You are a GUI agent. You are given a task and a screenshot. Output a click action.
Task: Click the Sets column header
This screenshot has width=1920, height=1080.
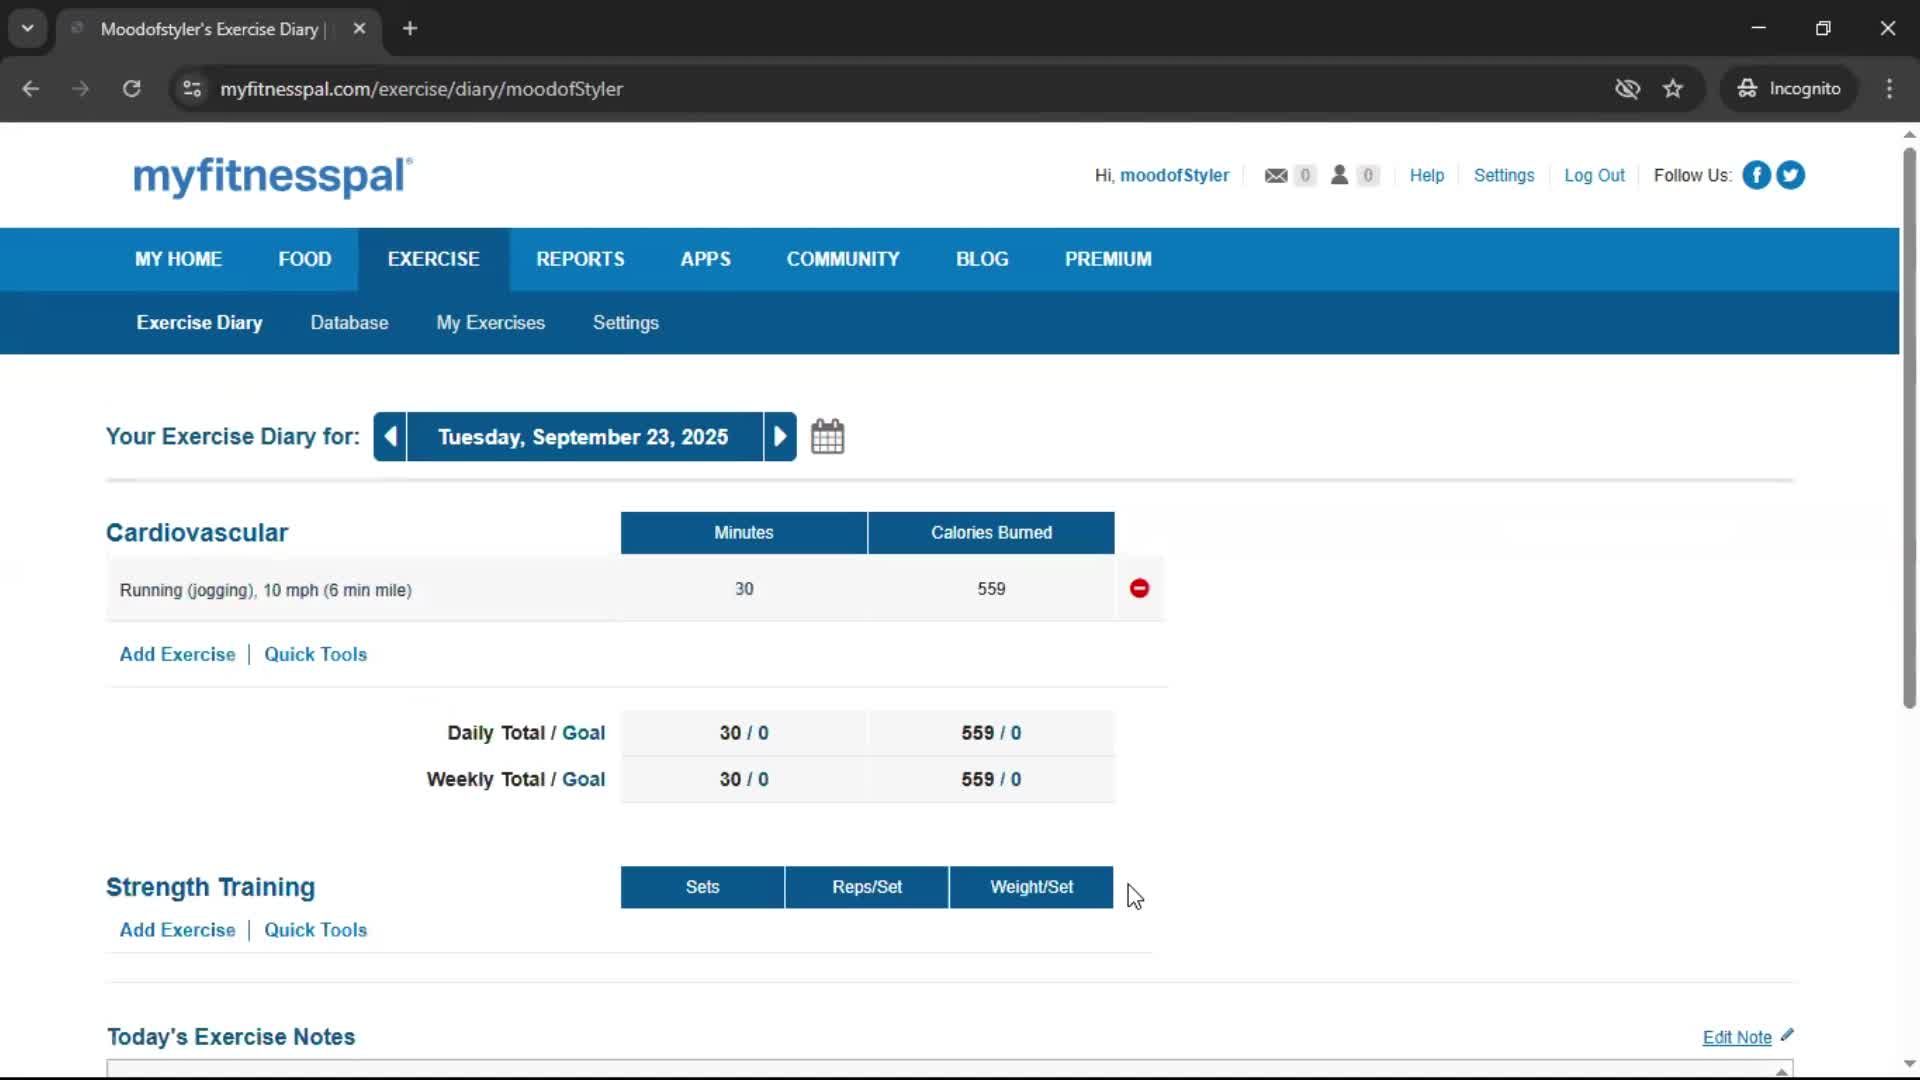point(702,887)
